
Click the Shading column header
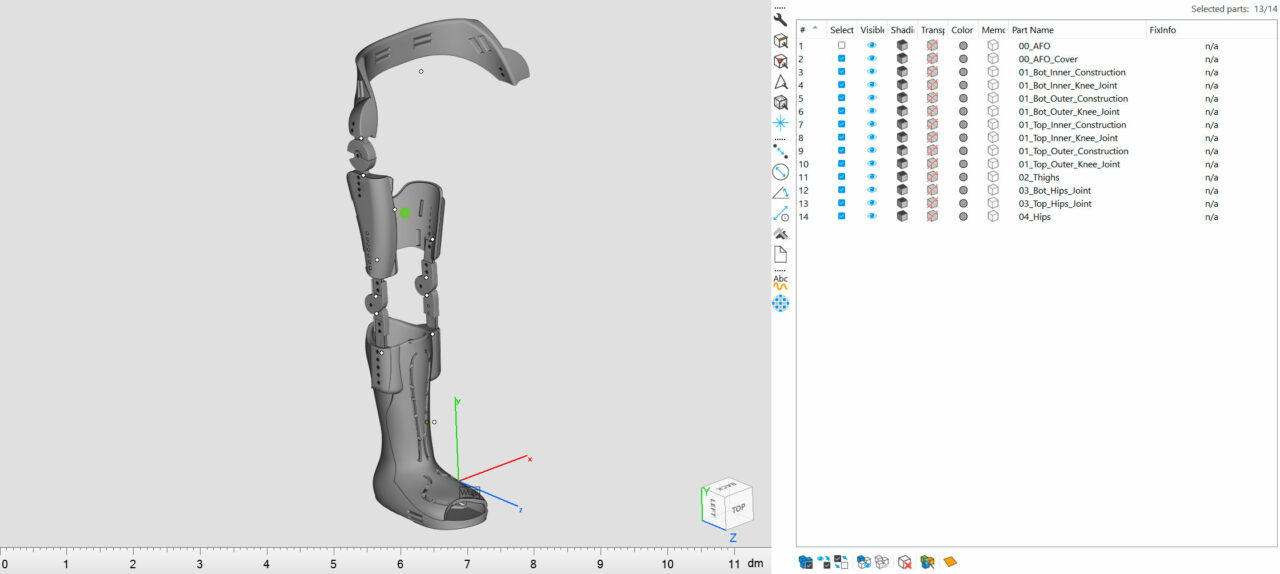click(903, 30)
